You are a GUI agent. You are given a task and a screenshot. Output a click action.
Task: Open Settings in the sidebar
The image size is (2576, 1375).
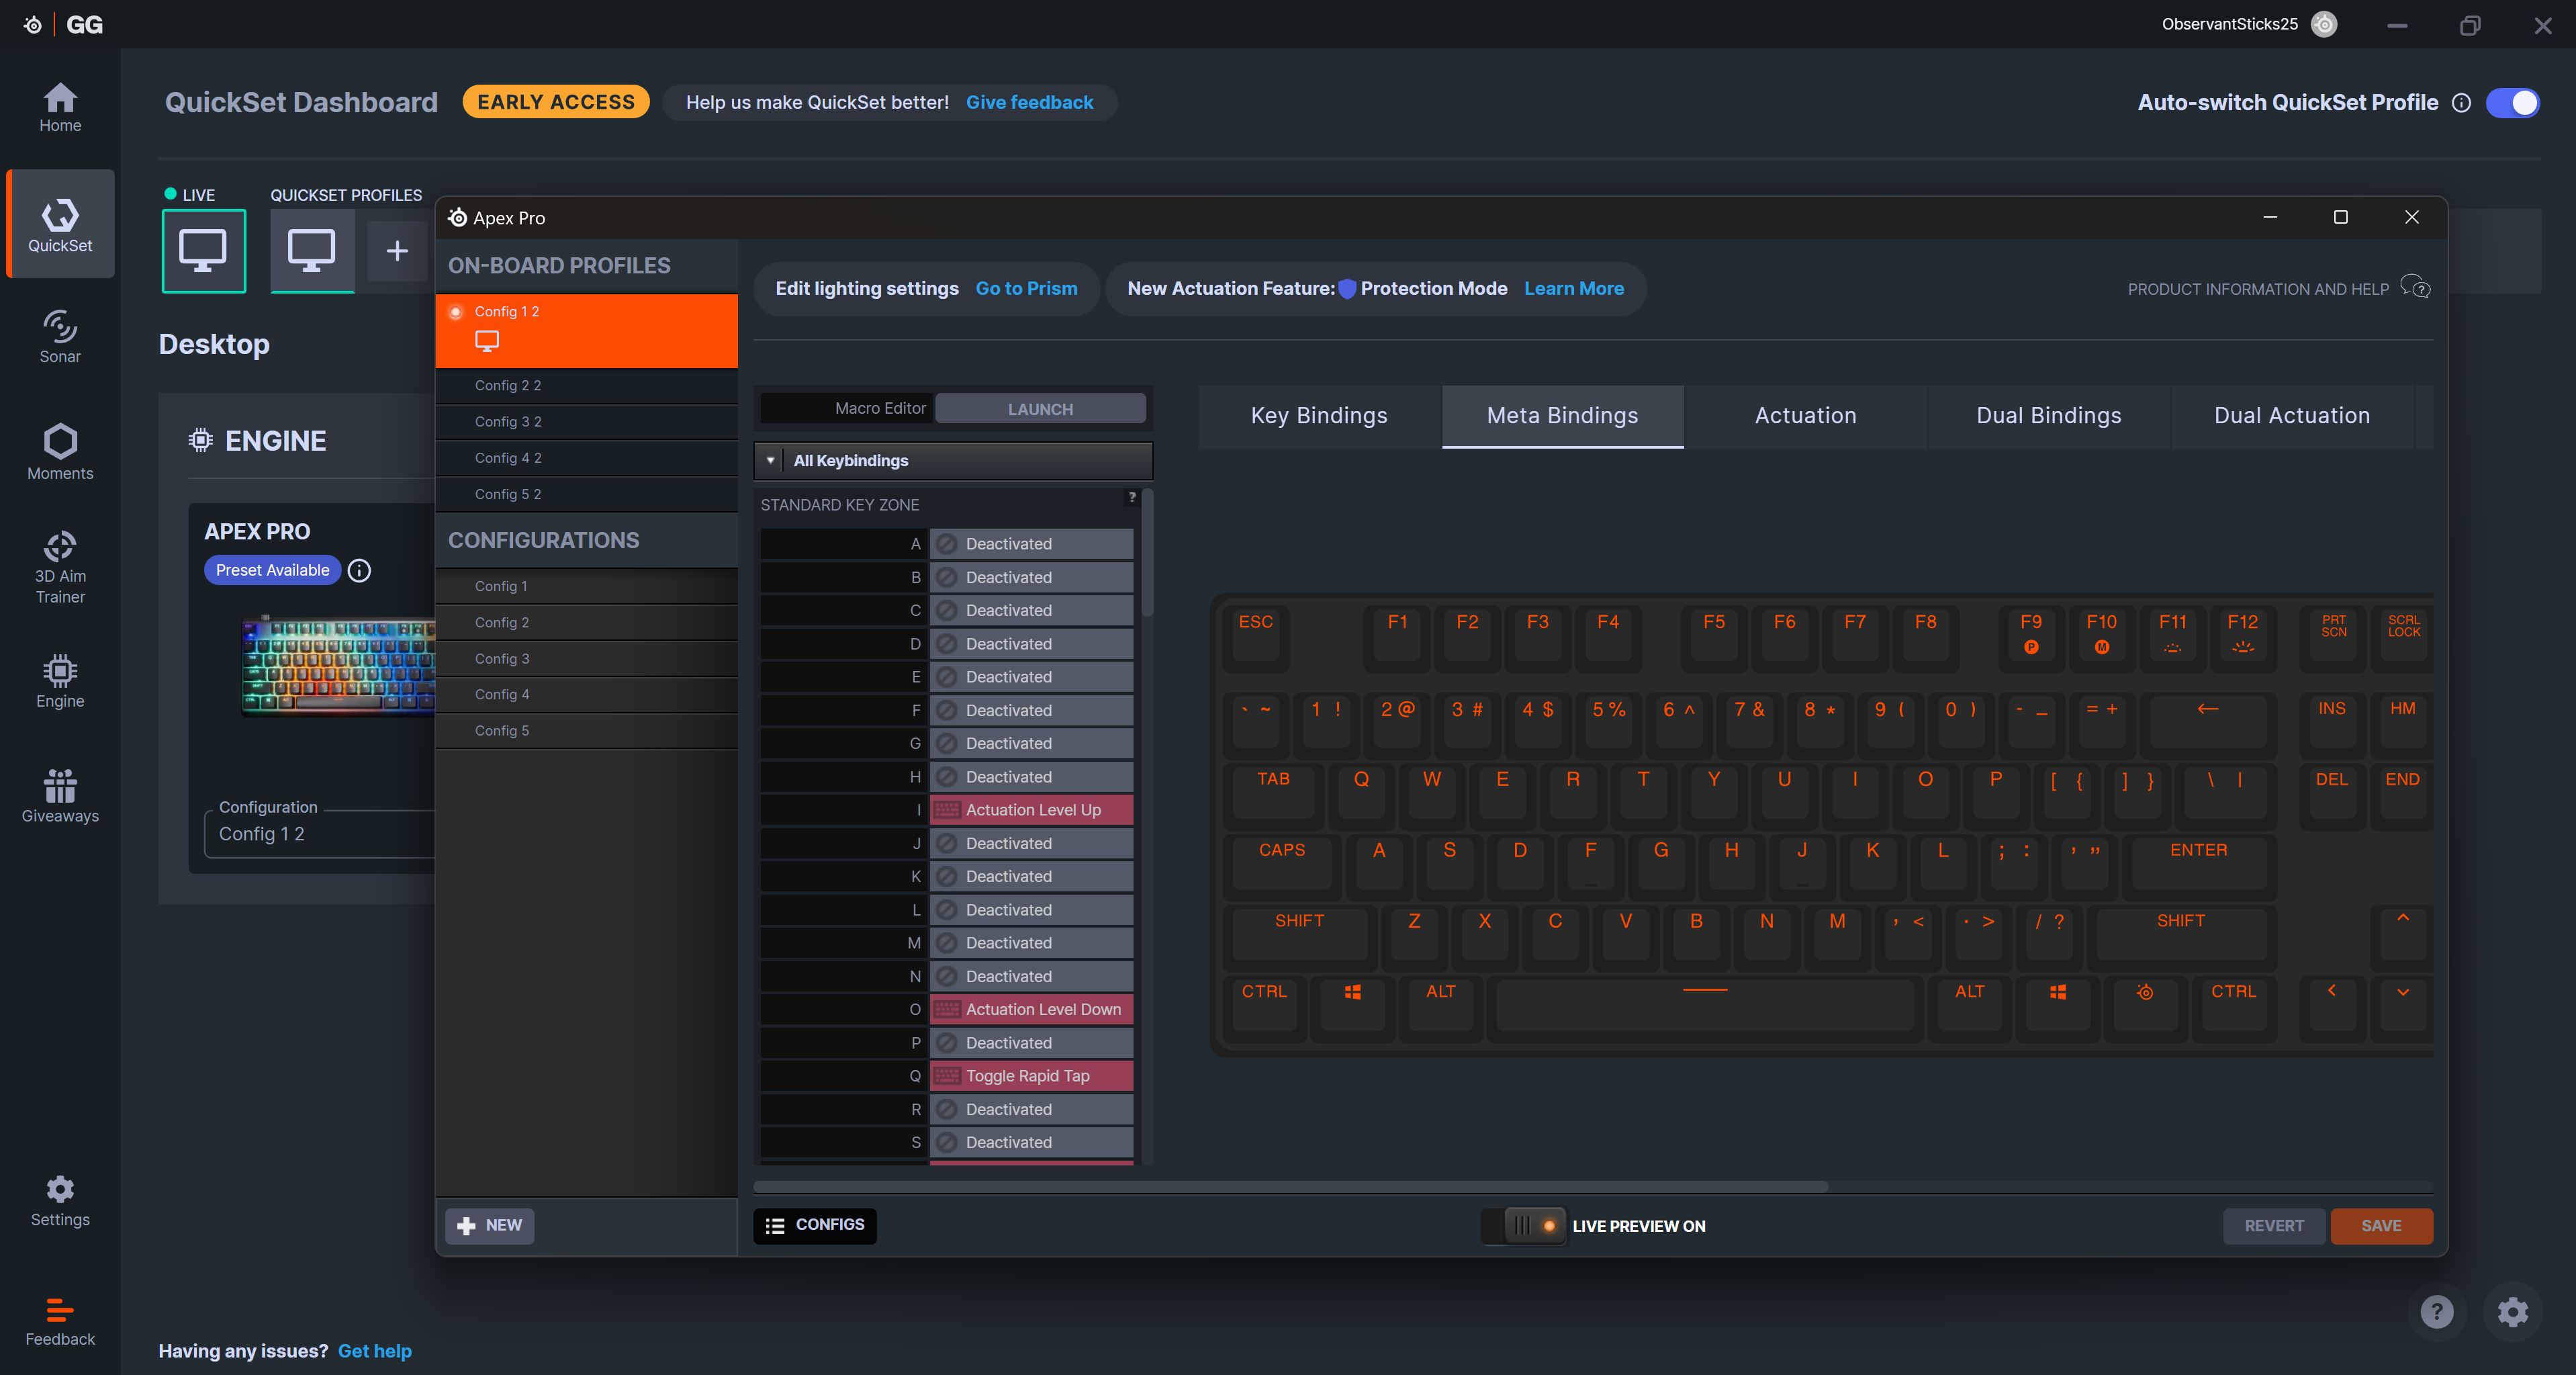pos(60,1201)
